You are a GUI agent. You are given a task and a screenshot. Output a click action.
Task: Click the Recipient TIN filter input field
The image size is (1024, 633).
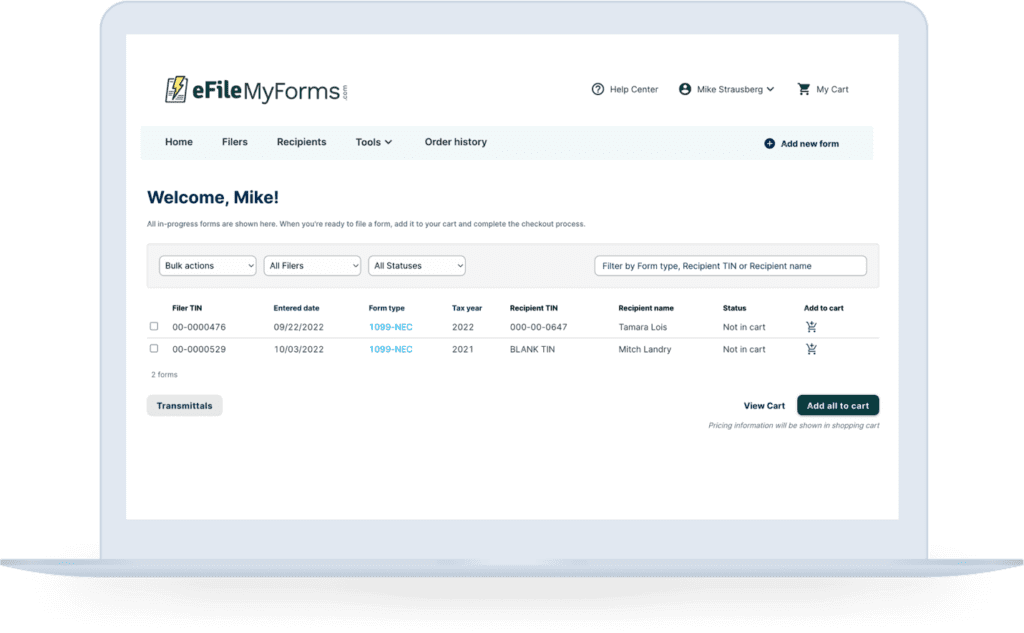point(730,265)
